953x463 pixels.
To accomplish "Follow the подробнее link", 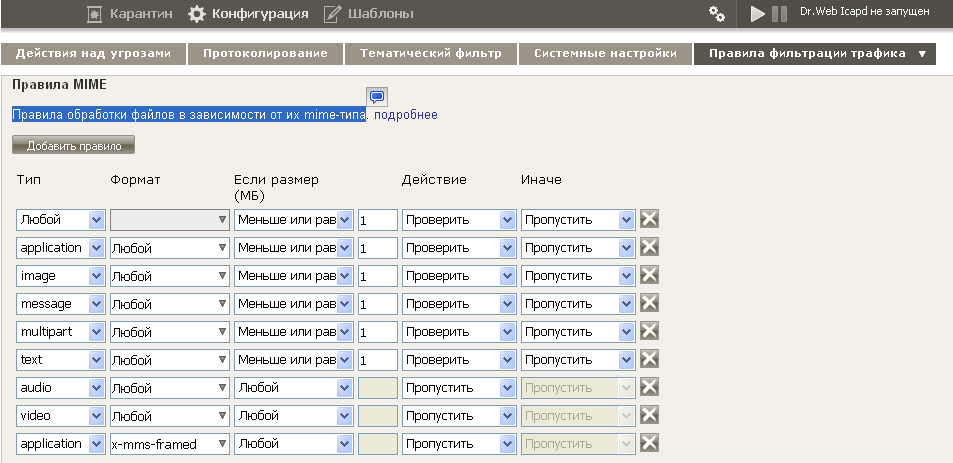I will point(405,115).
